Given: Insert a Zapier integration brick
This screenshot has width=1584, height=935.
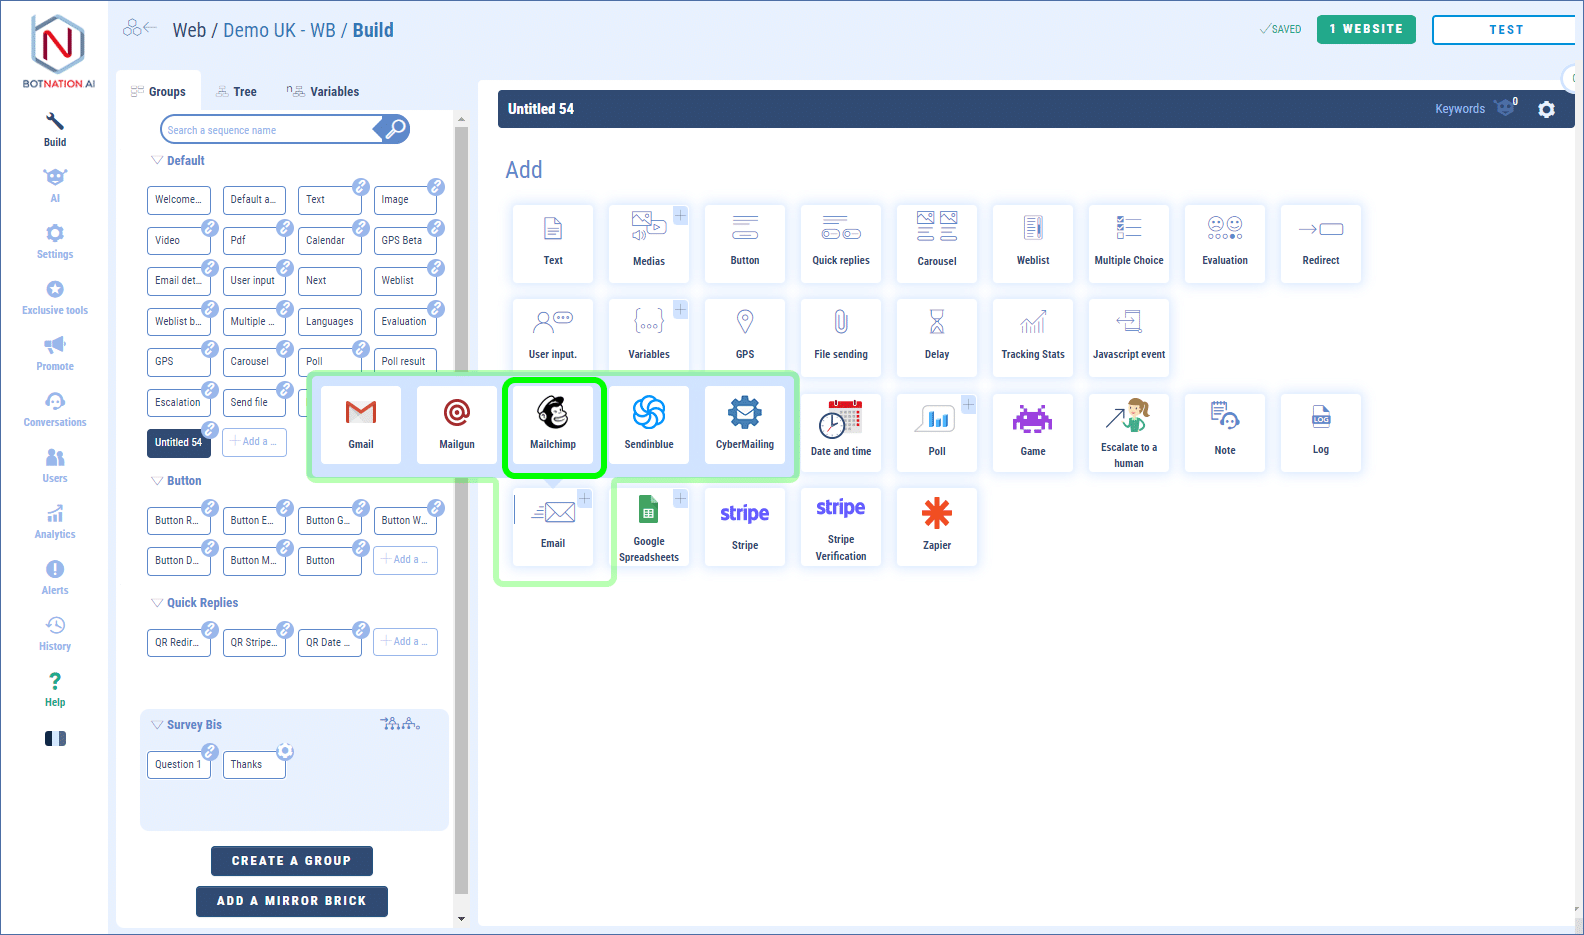Looking at the screenshot, I should [937, 526].
